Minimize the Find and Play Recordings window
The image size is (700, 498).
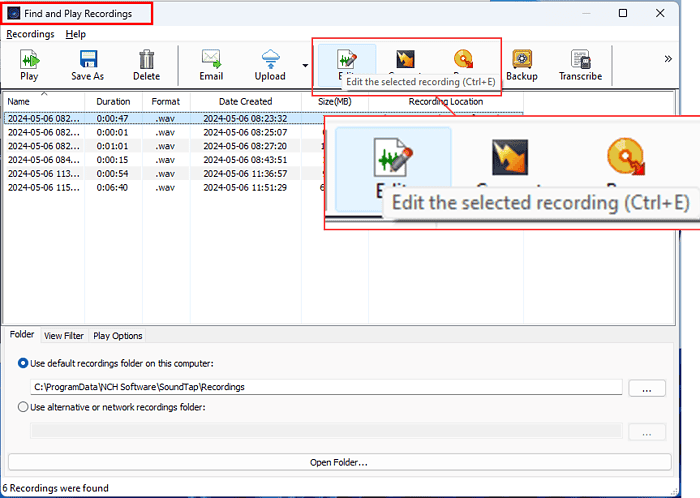click(x=586, y=13)
